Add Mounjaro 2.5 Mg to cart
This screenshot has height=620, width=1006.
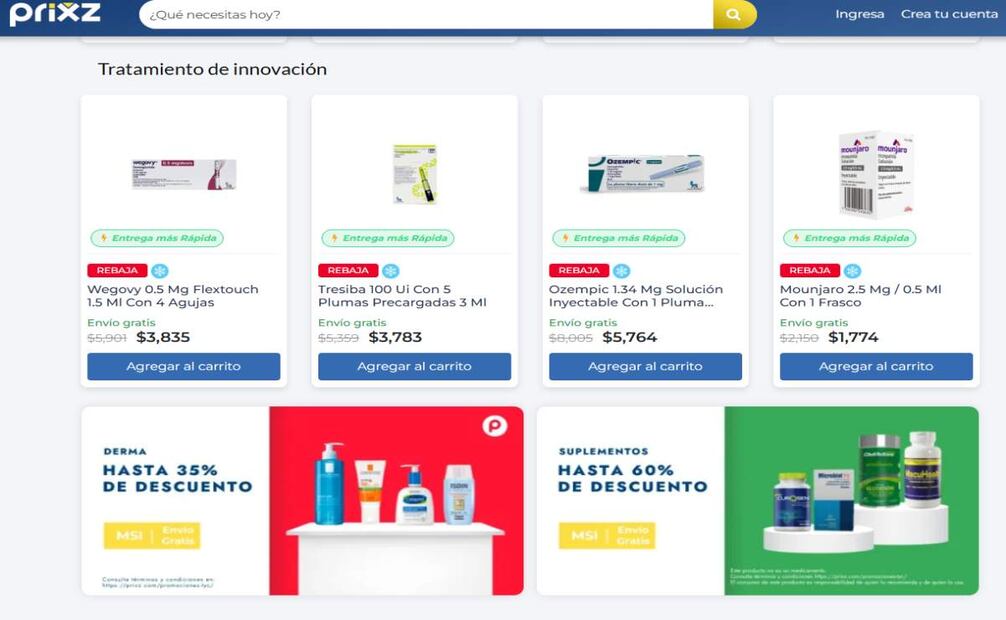(876, 366)
